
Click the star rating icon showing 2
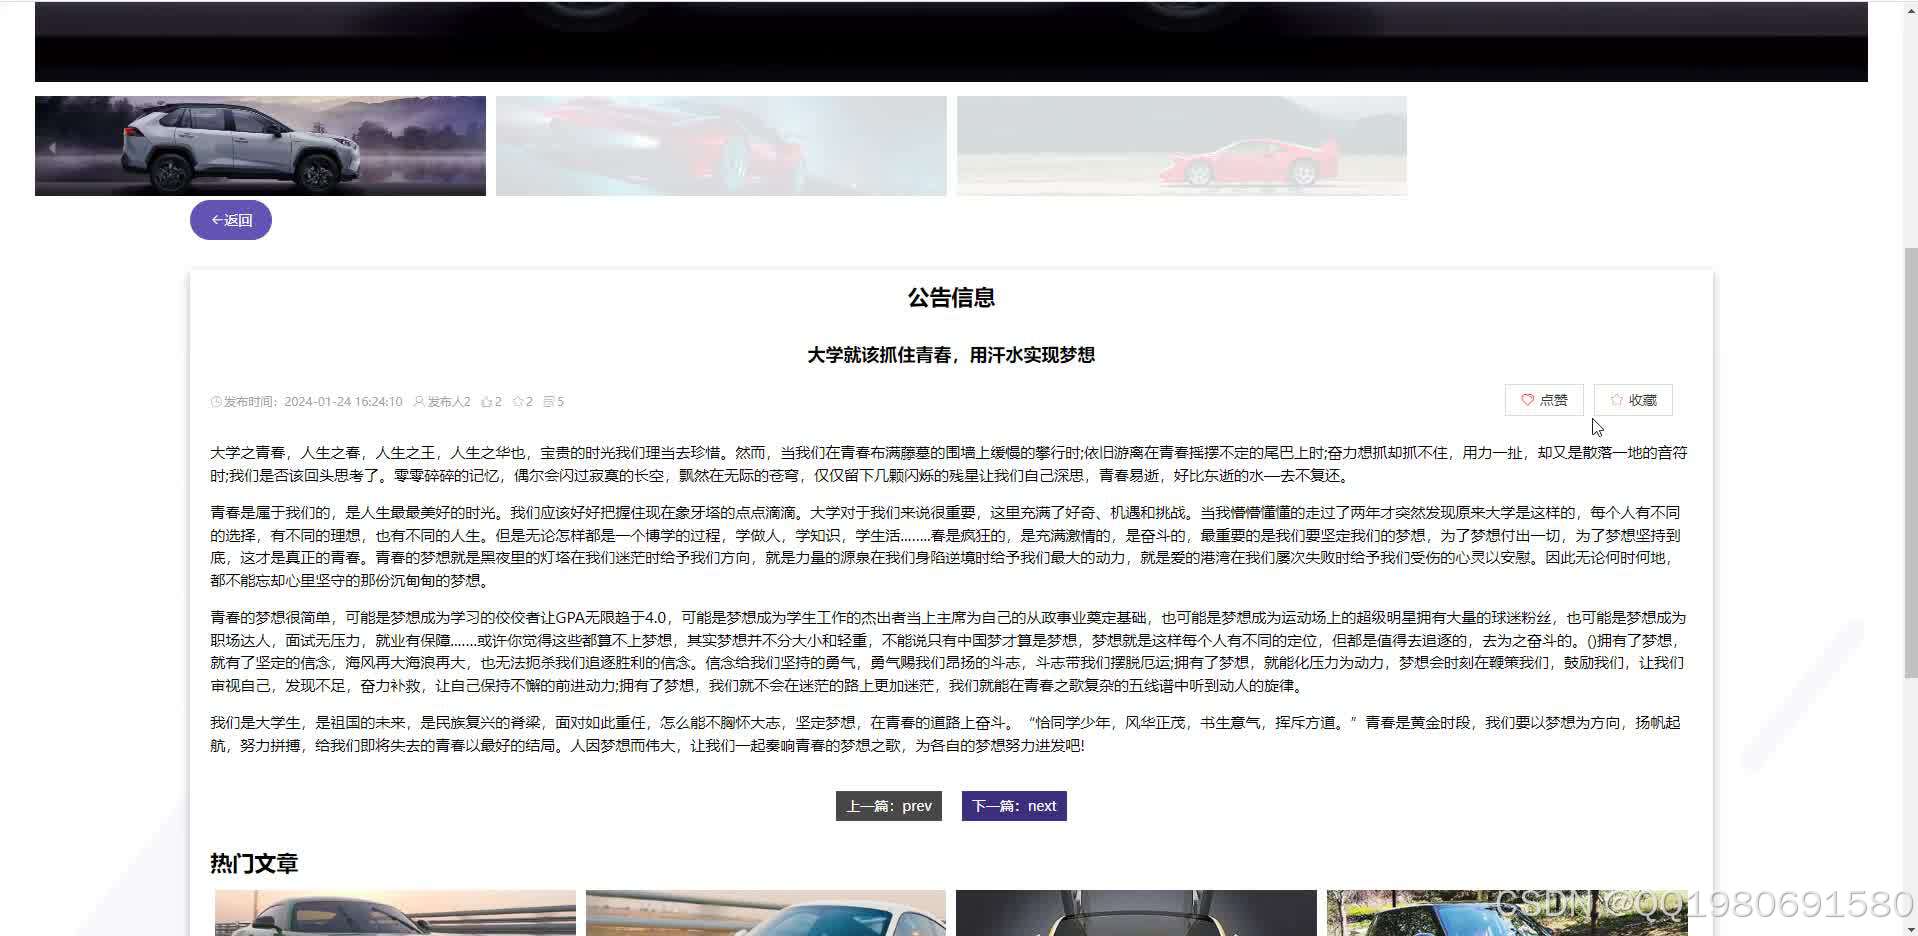[518, 401]
